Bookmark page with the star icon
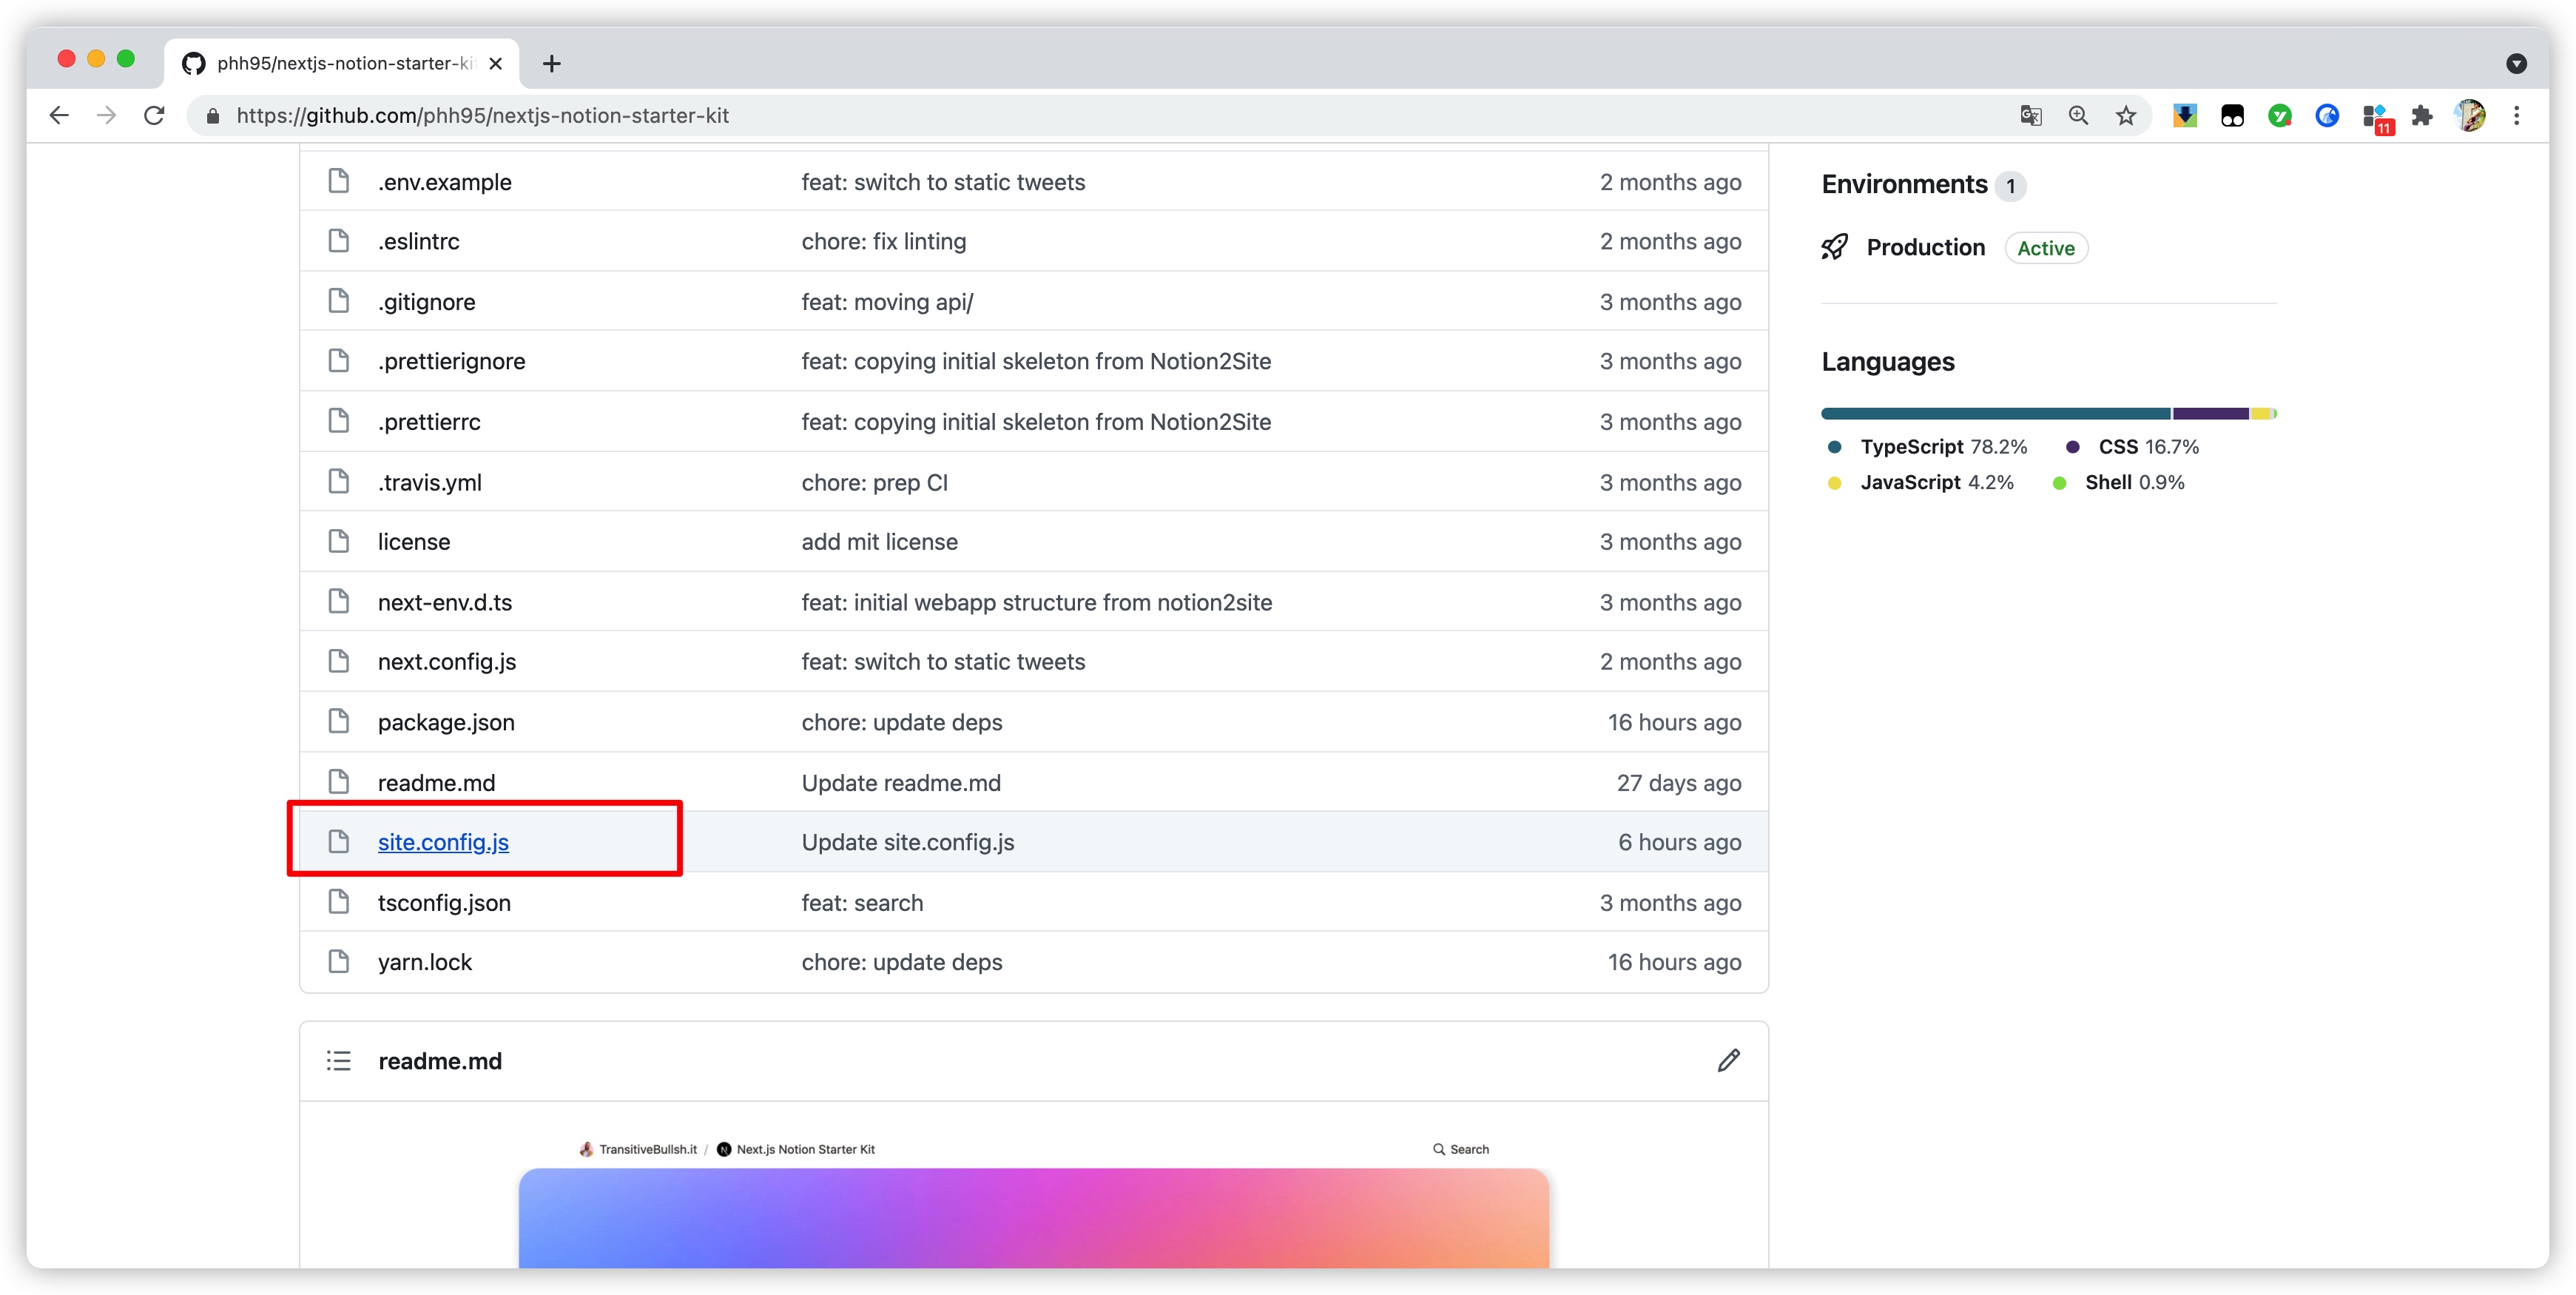Viewport: 2576px width, 1295px height. (x=2126, y=116)
